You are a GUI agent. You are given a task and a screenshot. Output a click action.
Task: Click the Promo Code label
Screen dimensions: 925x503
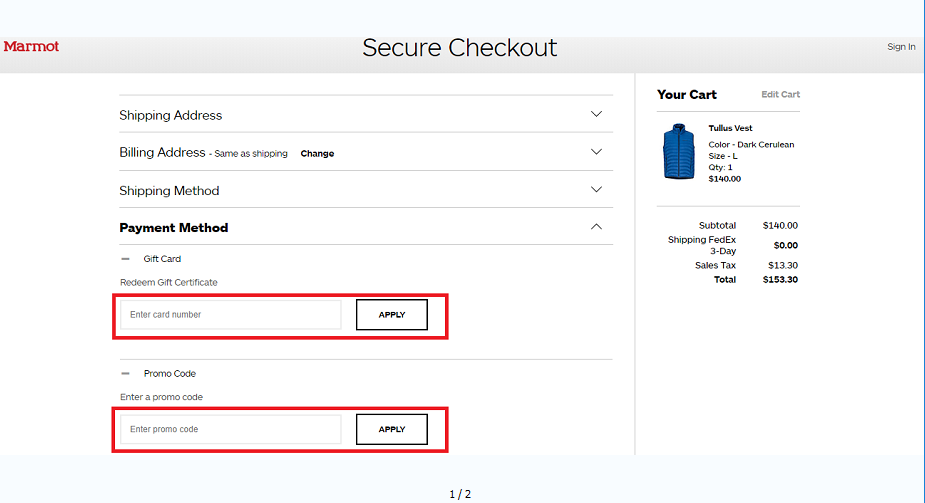coord(170,373)
